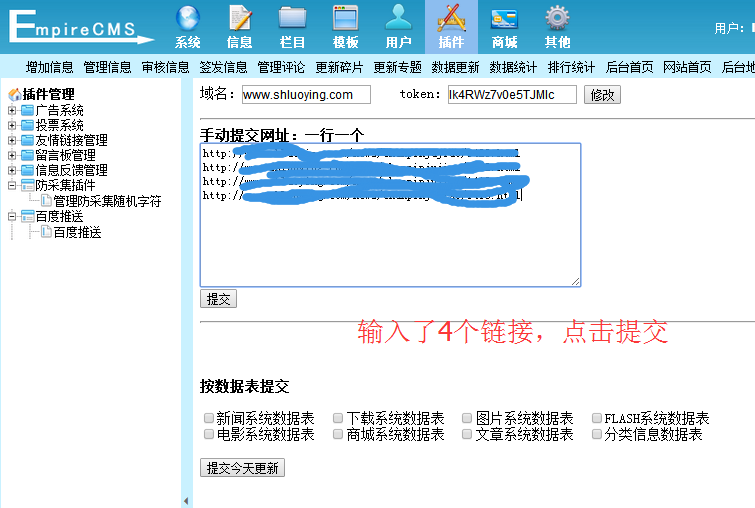
Task: Focus the 域名 input field
Action: 306,94
